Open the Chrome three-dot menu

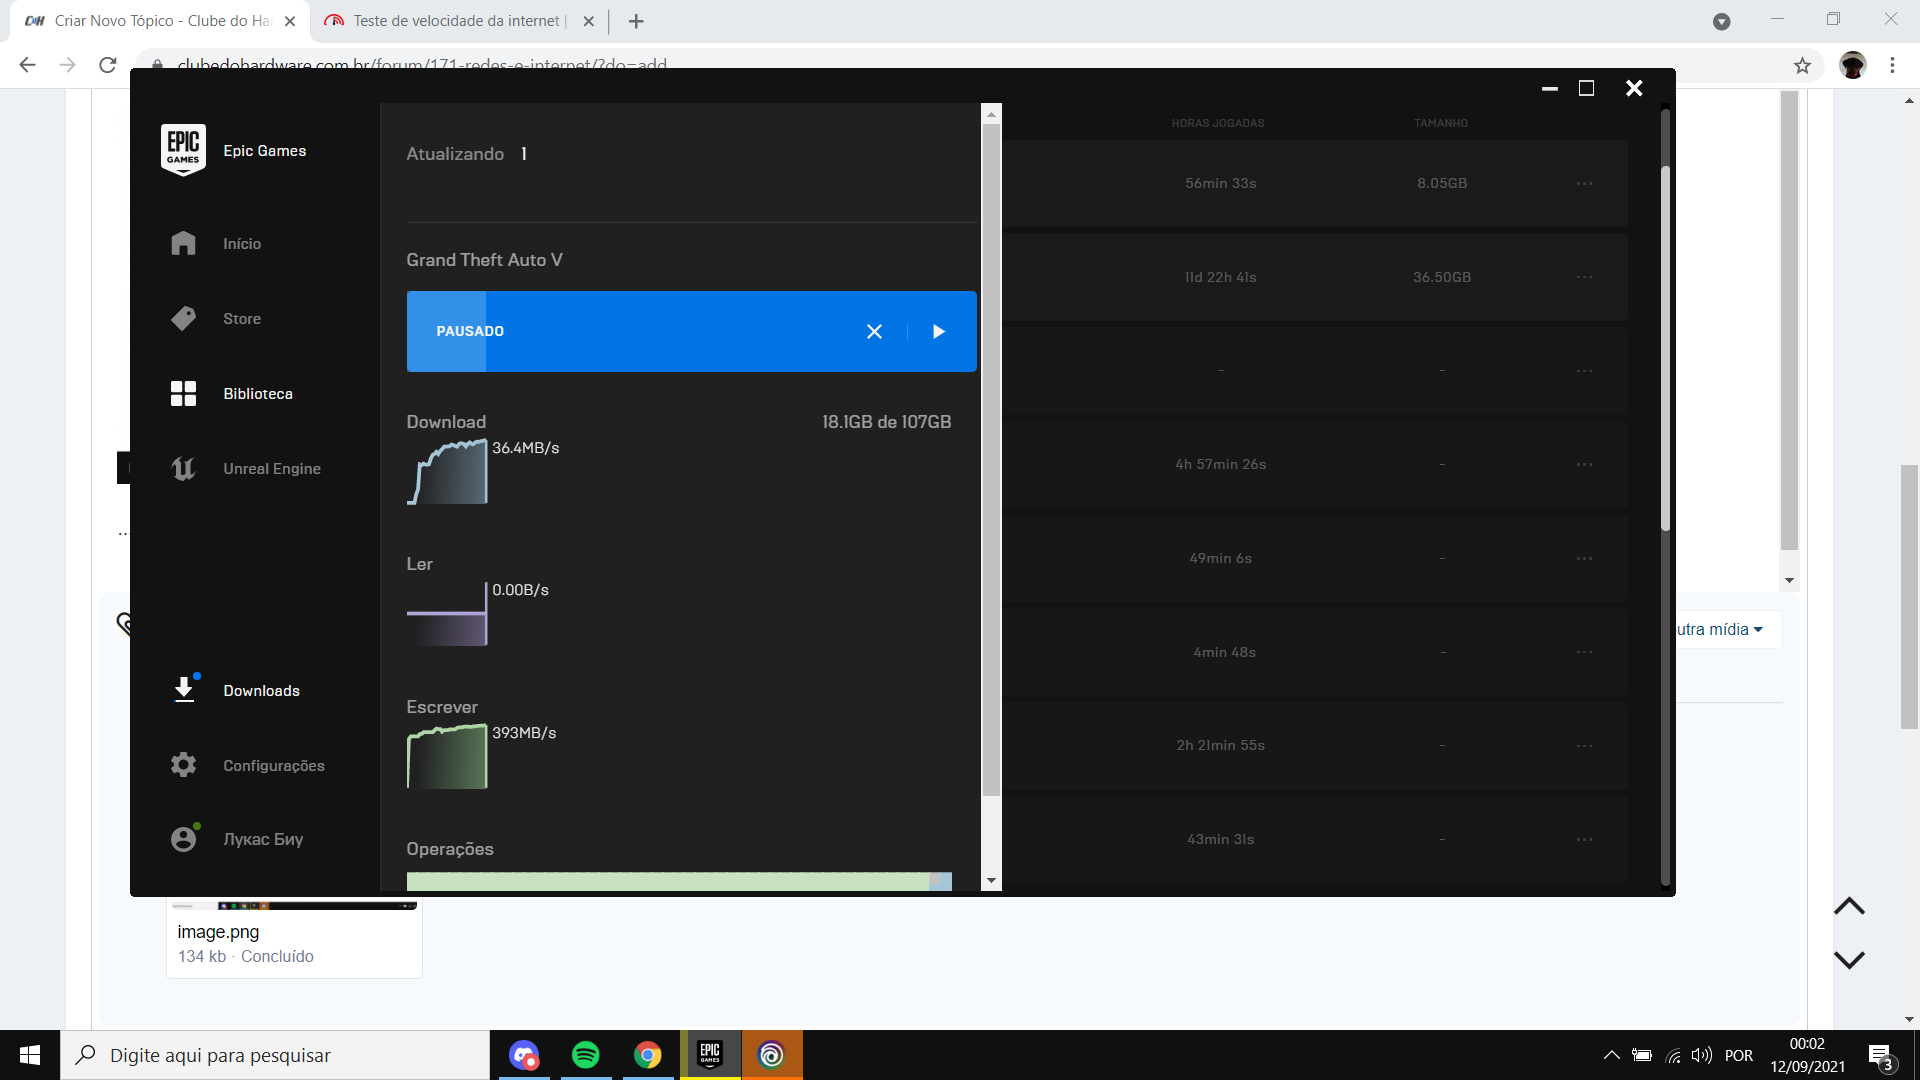[x=1892, y=65]
